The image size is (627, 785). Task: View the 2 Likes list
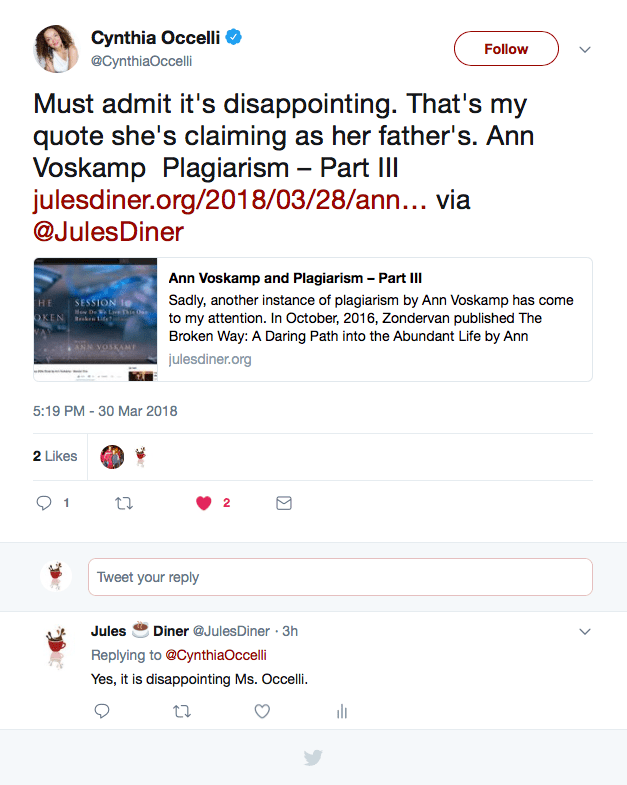click(55, 455)
